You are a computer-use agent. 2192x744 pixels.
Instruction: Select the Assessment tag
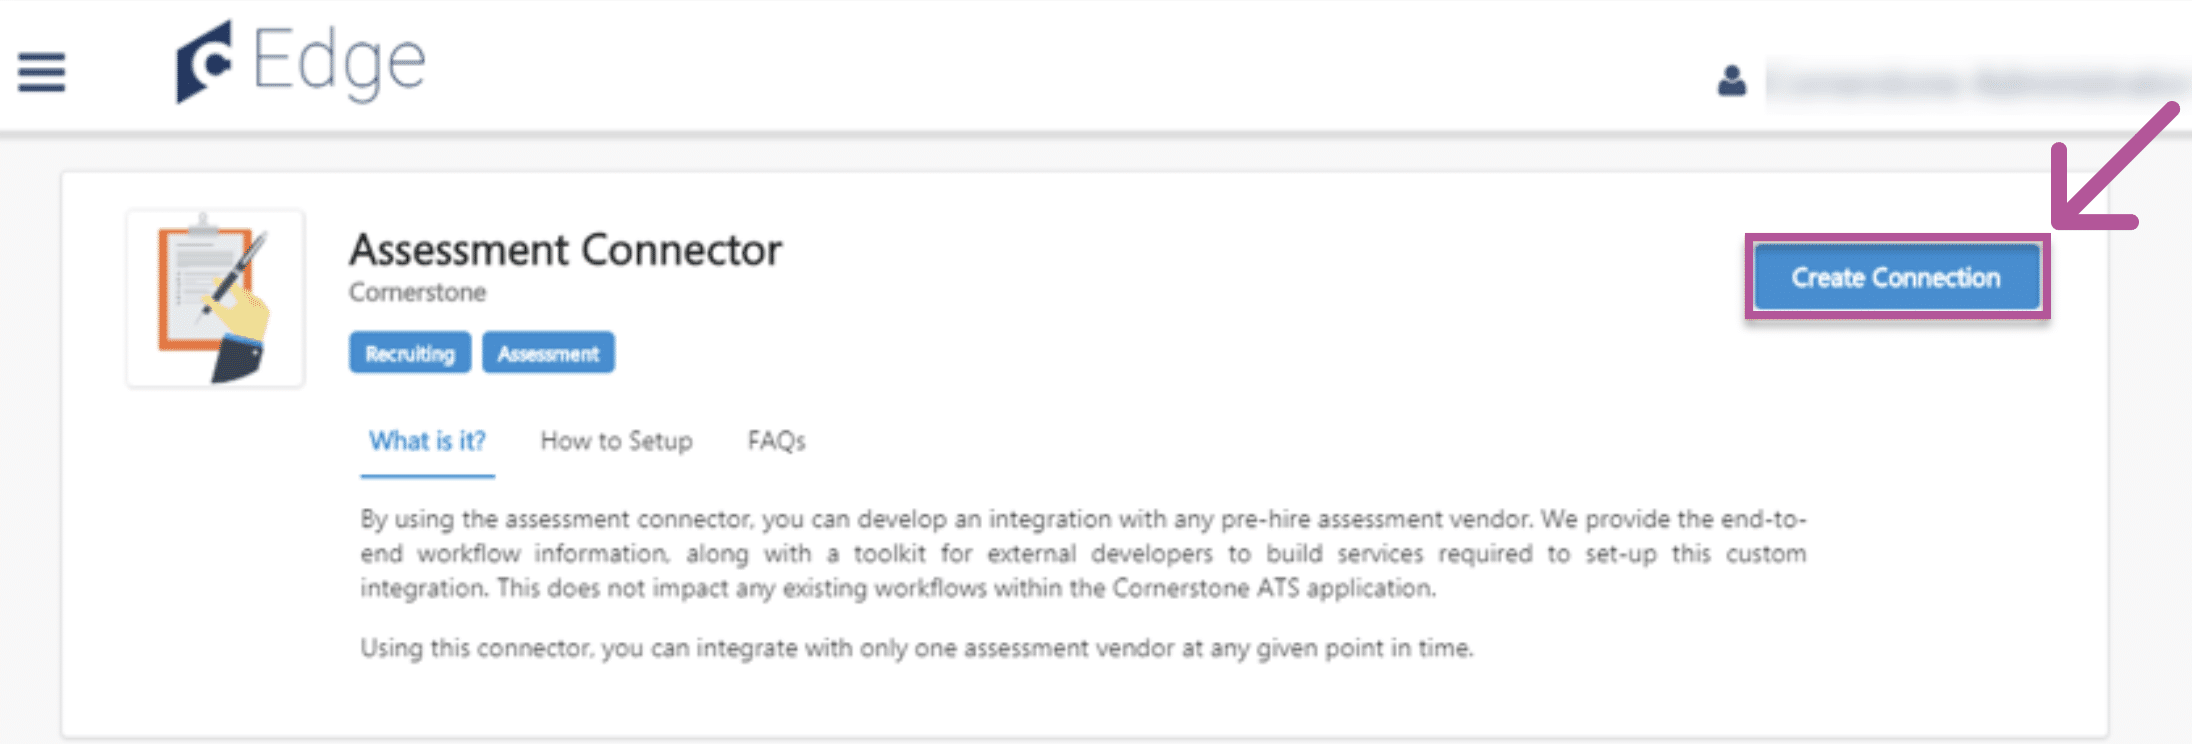point(548,353)
